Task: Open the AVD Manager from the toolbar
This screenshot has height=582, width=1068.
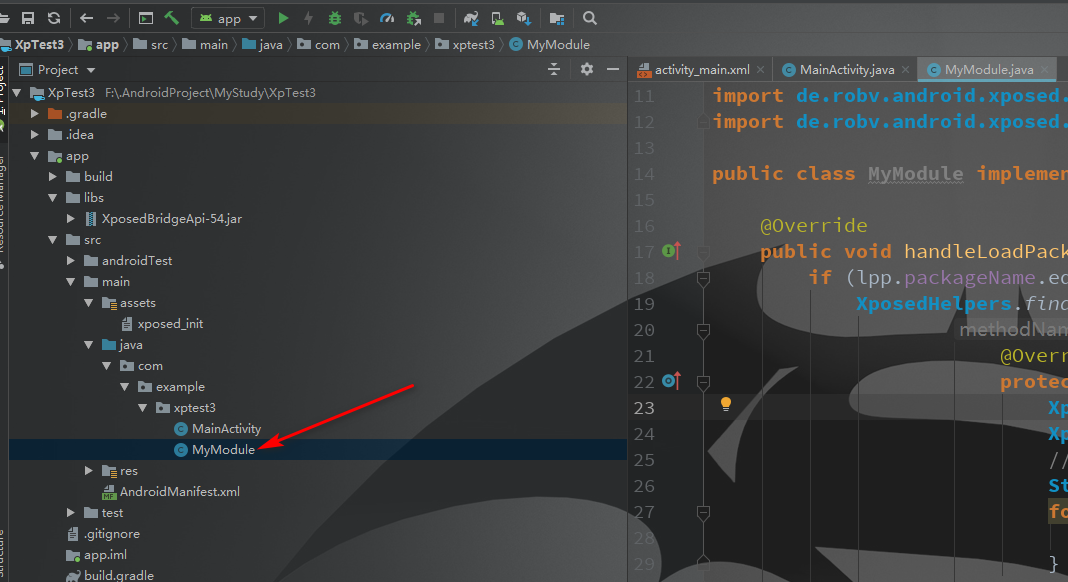Action: [x=496, y=17]
